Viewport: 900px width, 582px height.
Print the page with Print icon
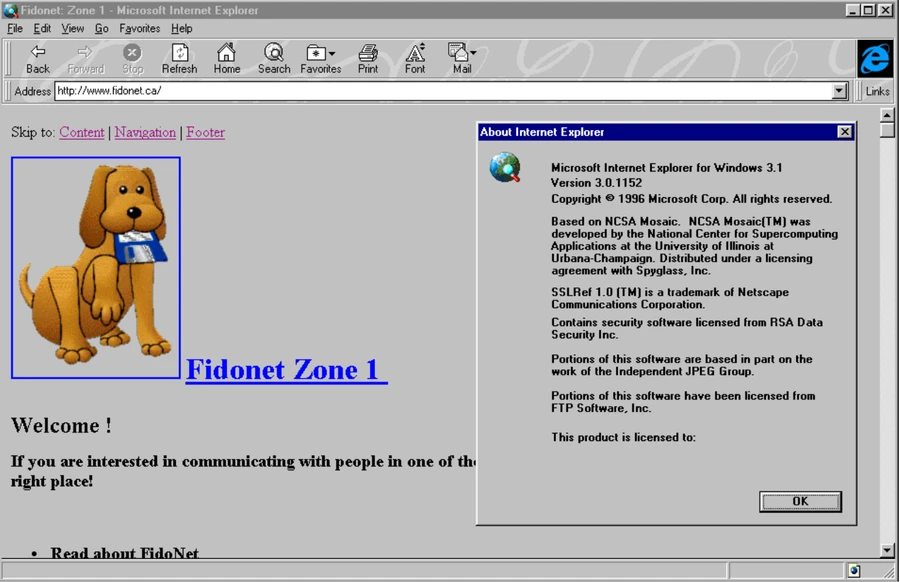tap(368, 60)
